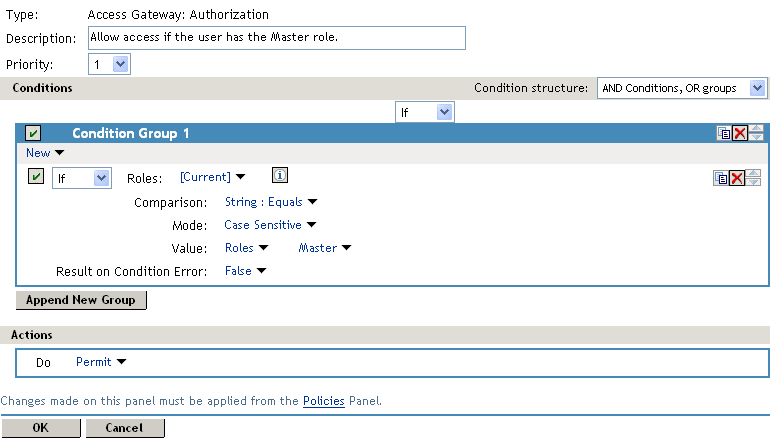777x438 pixels.
Task: Open the Priority dropdown
Action: [x=109, y=64]
